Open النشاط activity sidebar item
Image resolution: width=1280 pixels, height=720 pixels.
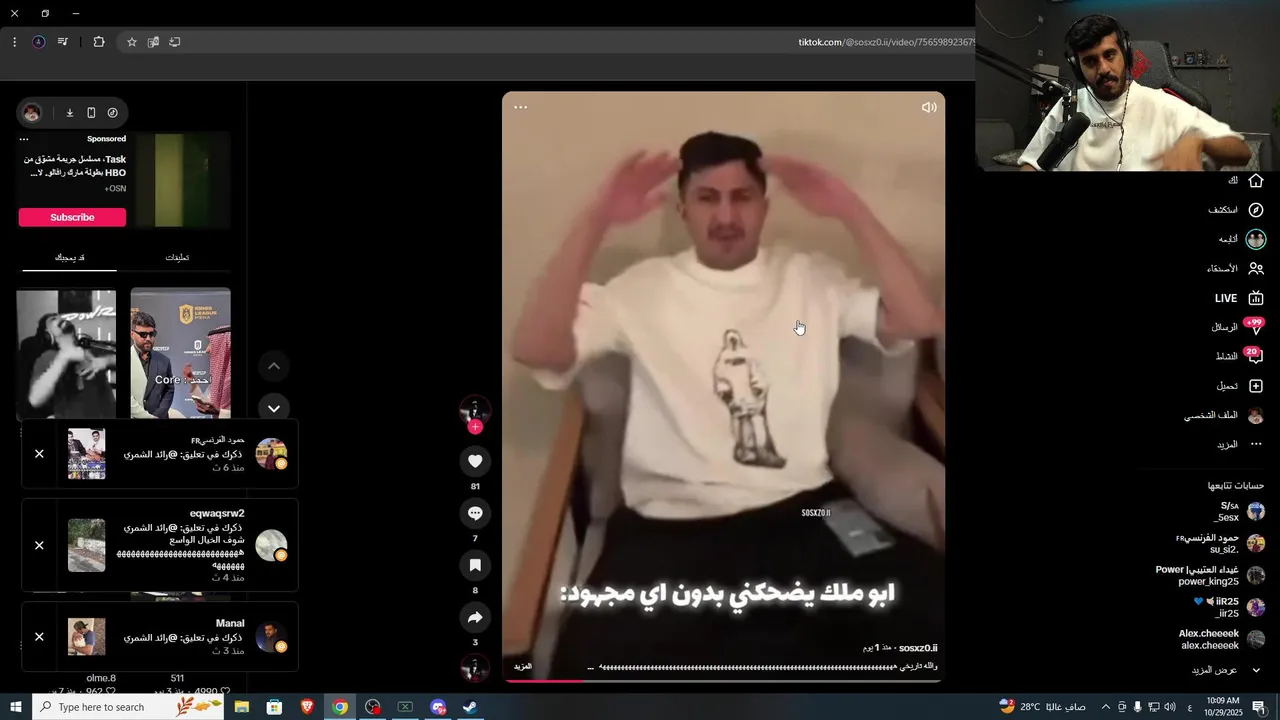pos(1239,356)
